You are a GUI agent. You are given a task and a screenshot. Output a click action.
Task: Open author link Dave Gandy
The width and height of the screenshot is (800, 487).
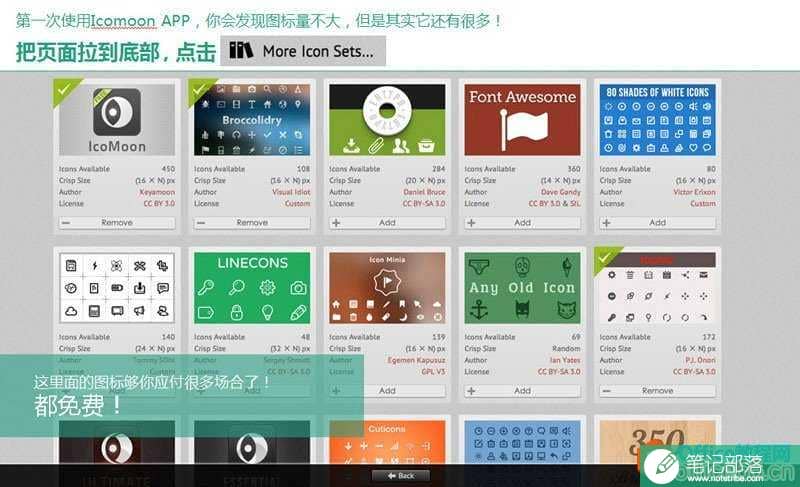tap(561, 192)
